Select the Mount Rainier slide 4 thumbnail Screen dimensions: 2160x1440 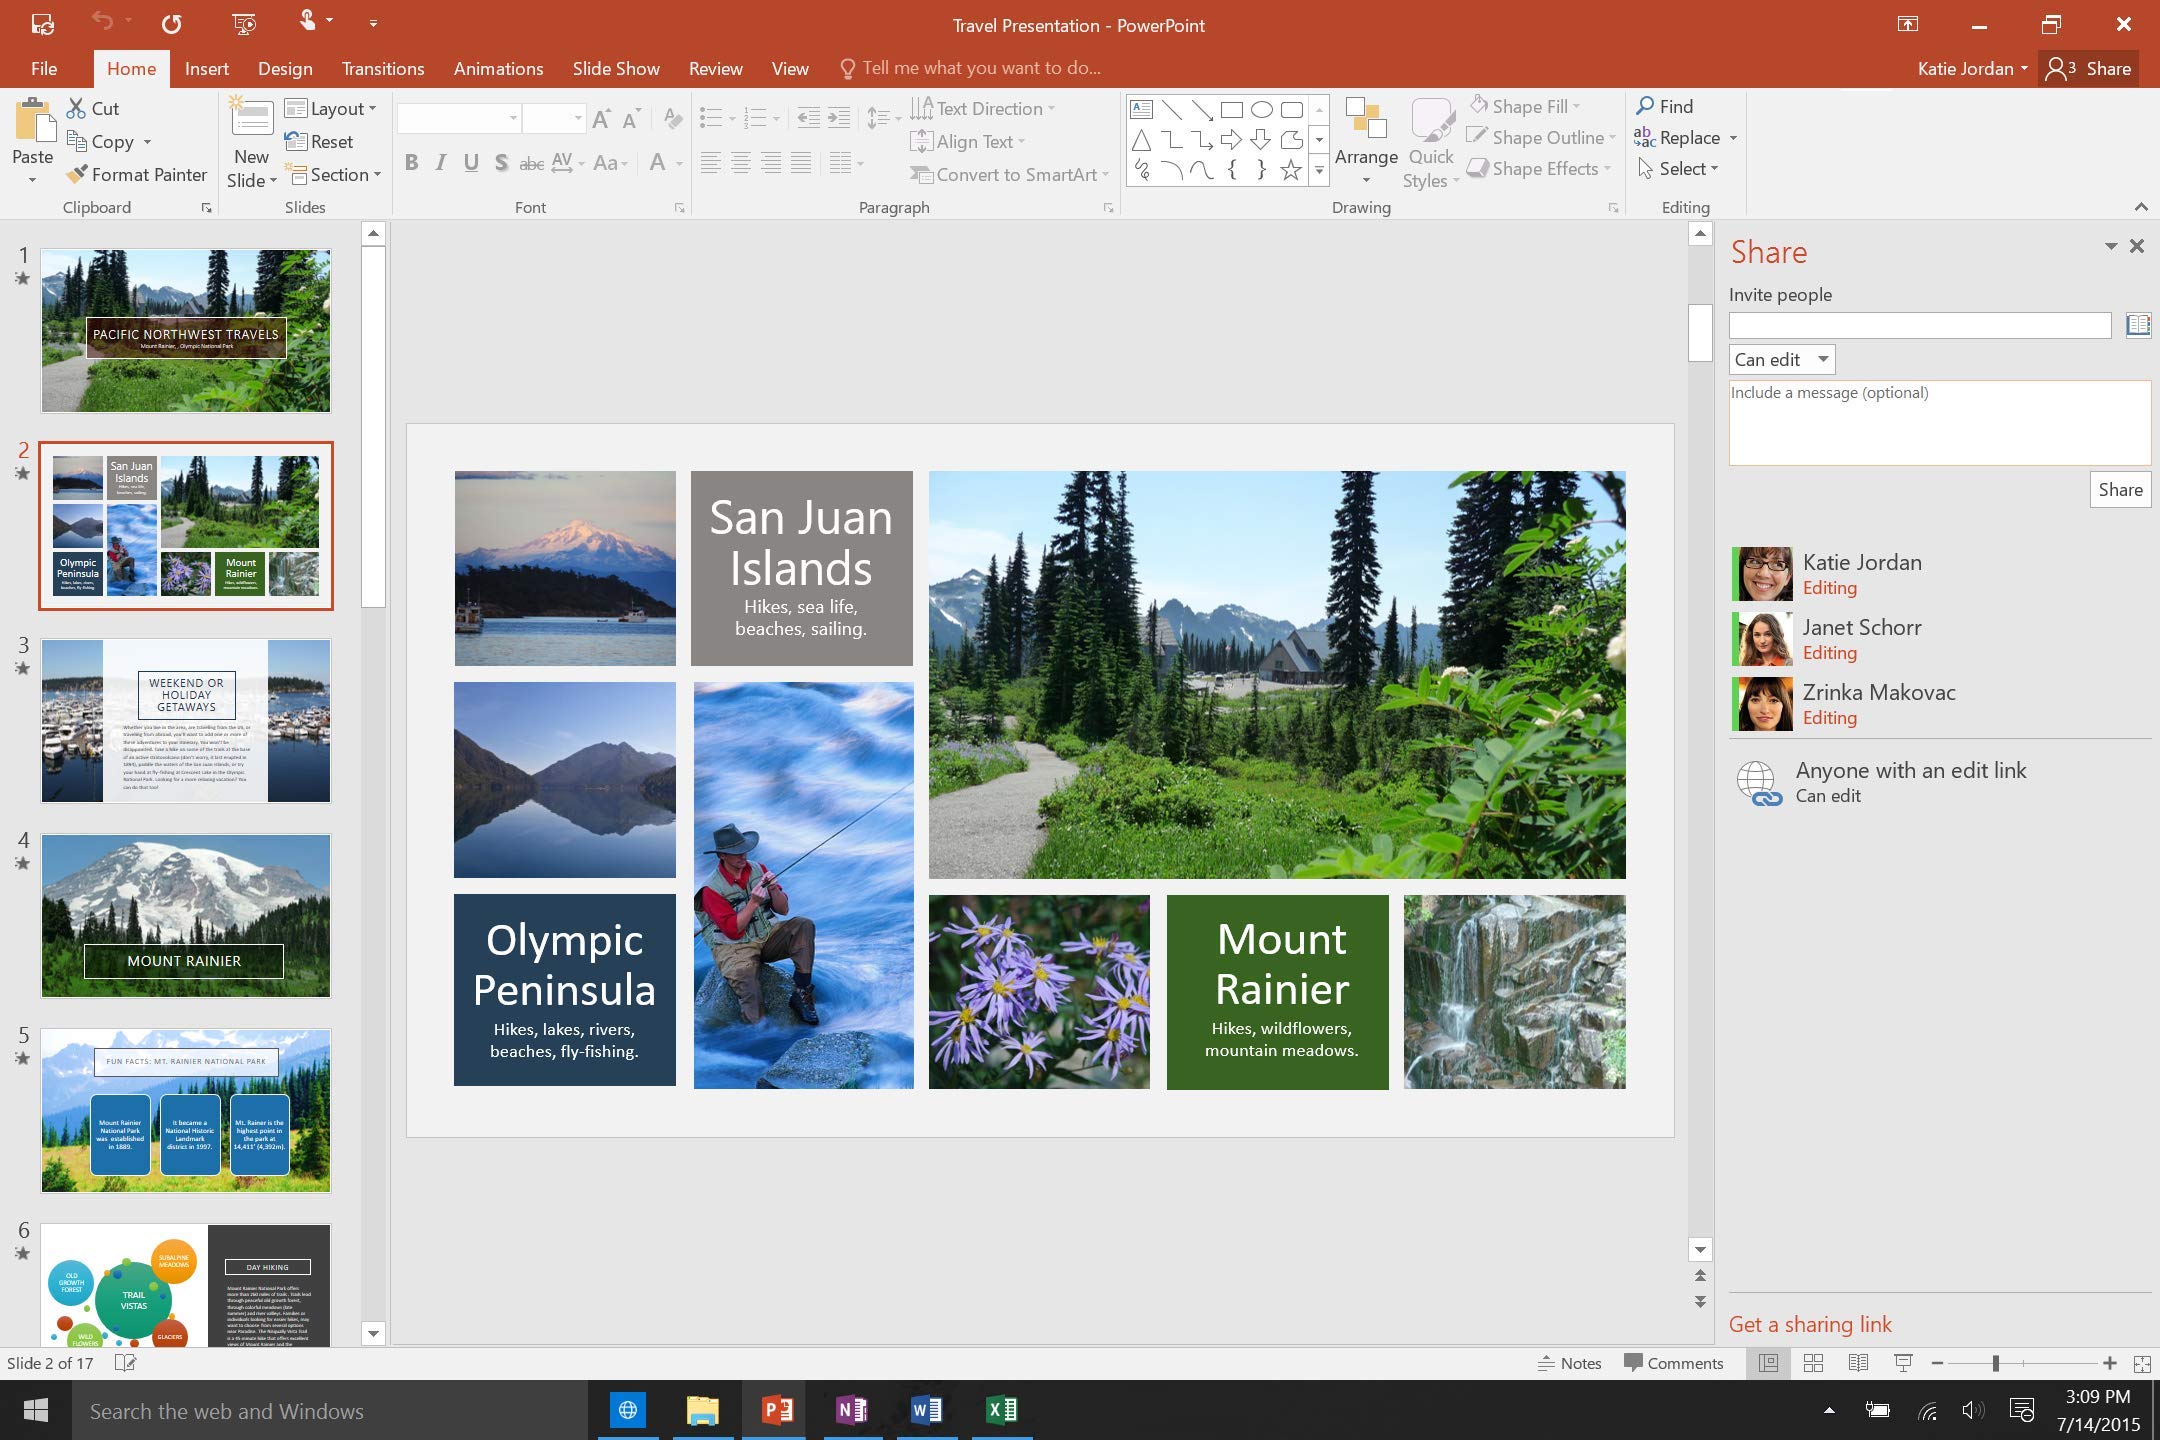186,915
